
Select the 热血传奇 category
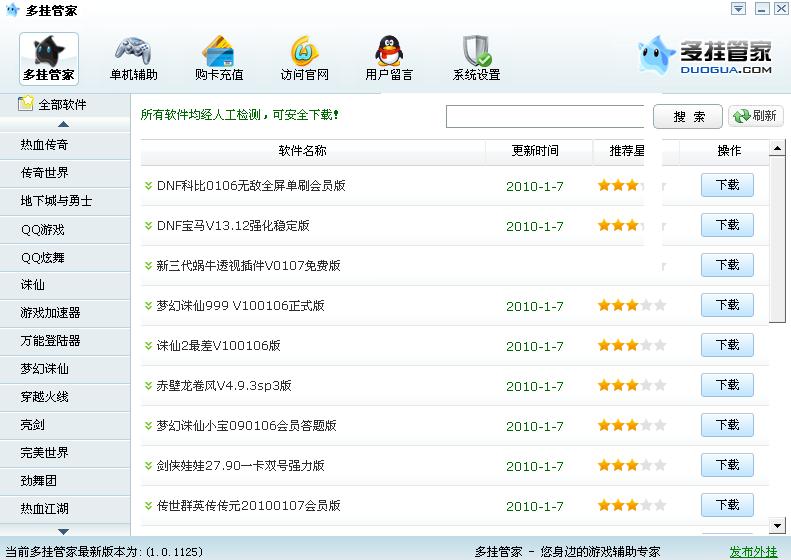click(x=65, y=145)
